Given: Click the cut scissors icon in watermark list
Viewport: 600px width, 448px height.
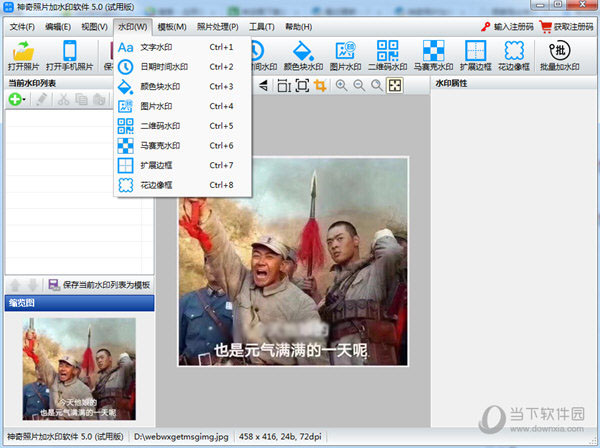Looking at the screenshot, I should [x=63, y=99].
